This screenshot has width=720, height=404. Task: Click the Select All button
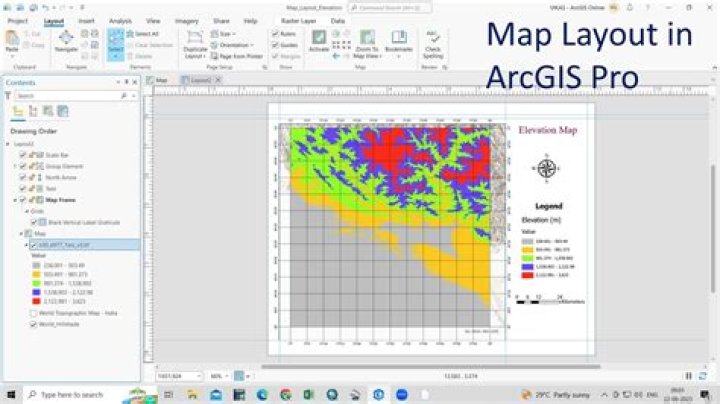(143, 34)
